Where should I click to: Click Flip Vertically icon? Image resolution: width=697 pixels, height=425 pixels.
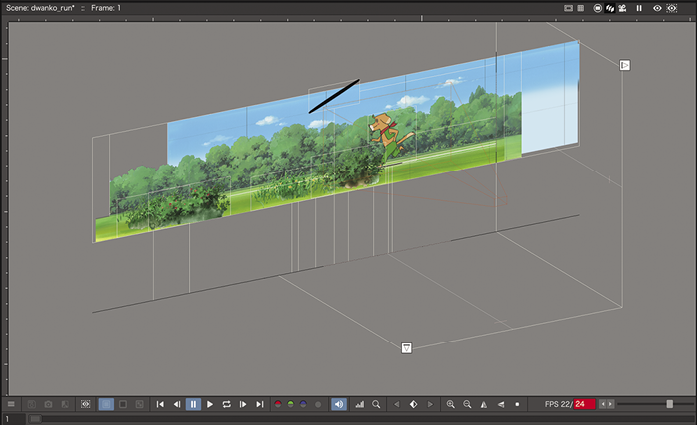coord(501,404)
